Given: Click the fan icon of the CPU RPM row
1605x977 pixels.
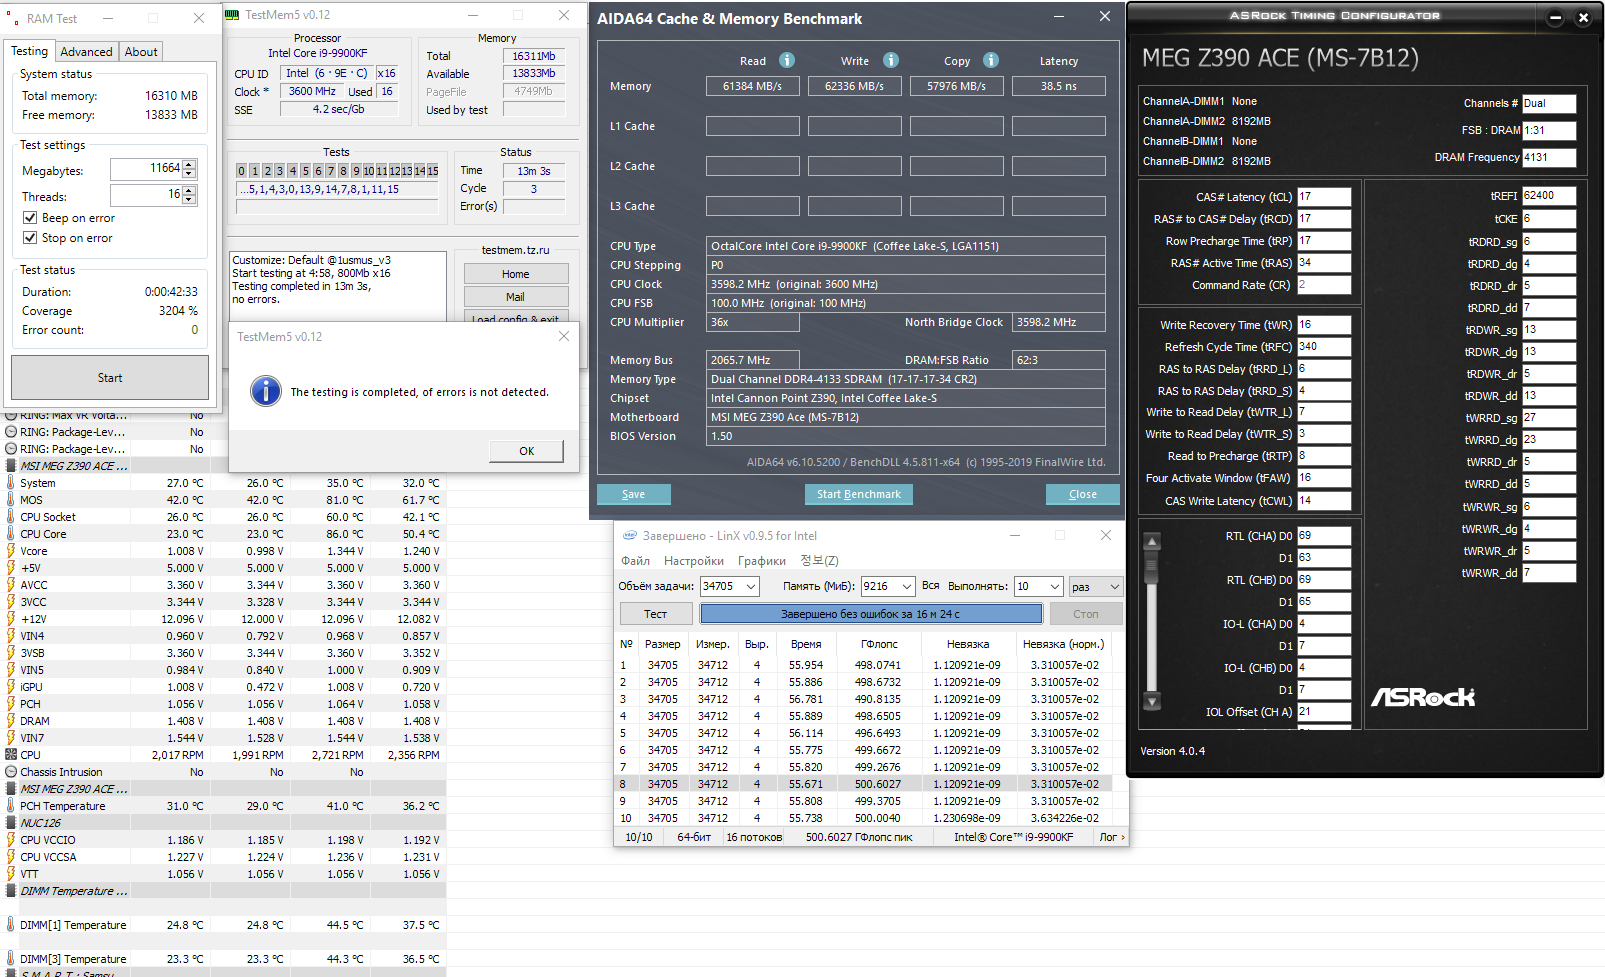Looking at the screenshot, I should (x=11, y=755).
